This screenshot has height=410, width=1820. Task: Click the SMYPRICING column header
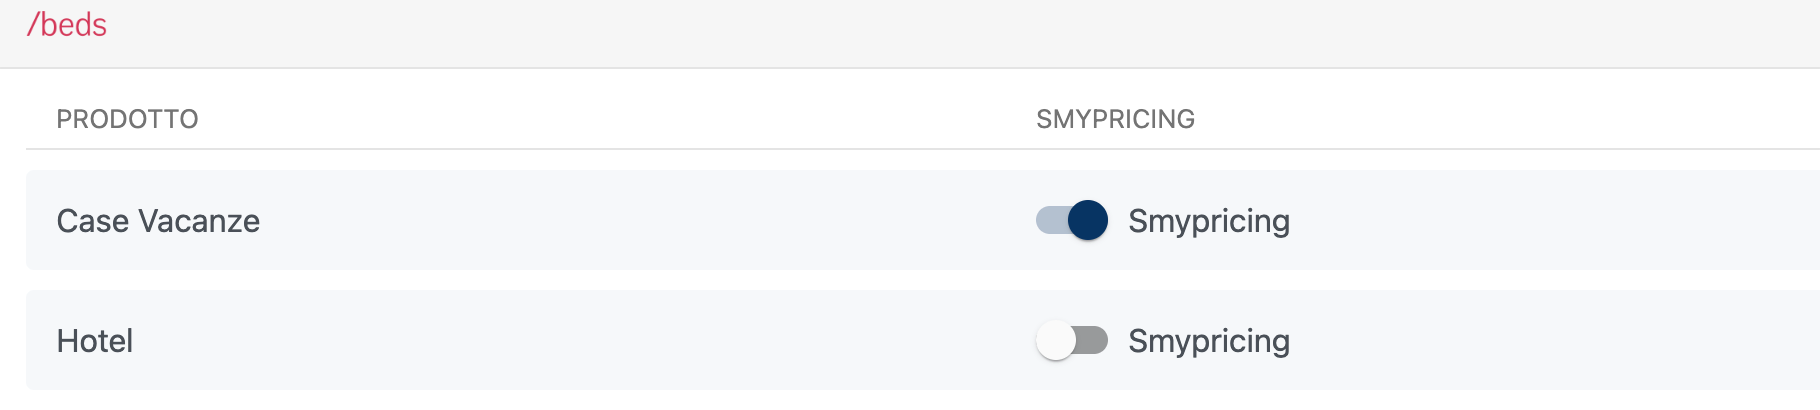pos(1115,119)
